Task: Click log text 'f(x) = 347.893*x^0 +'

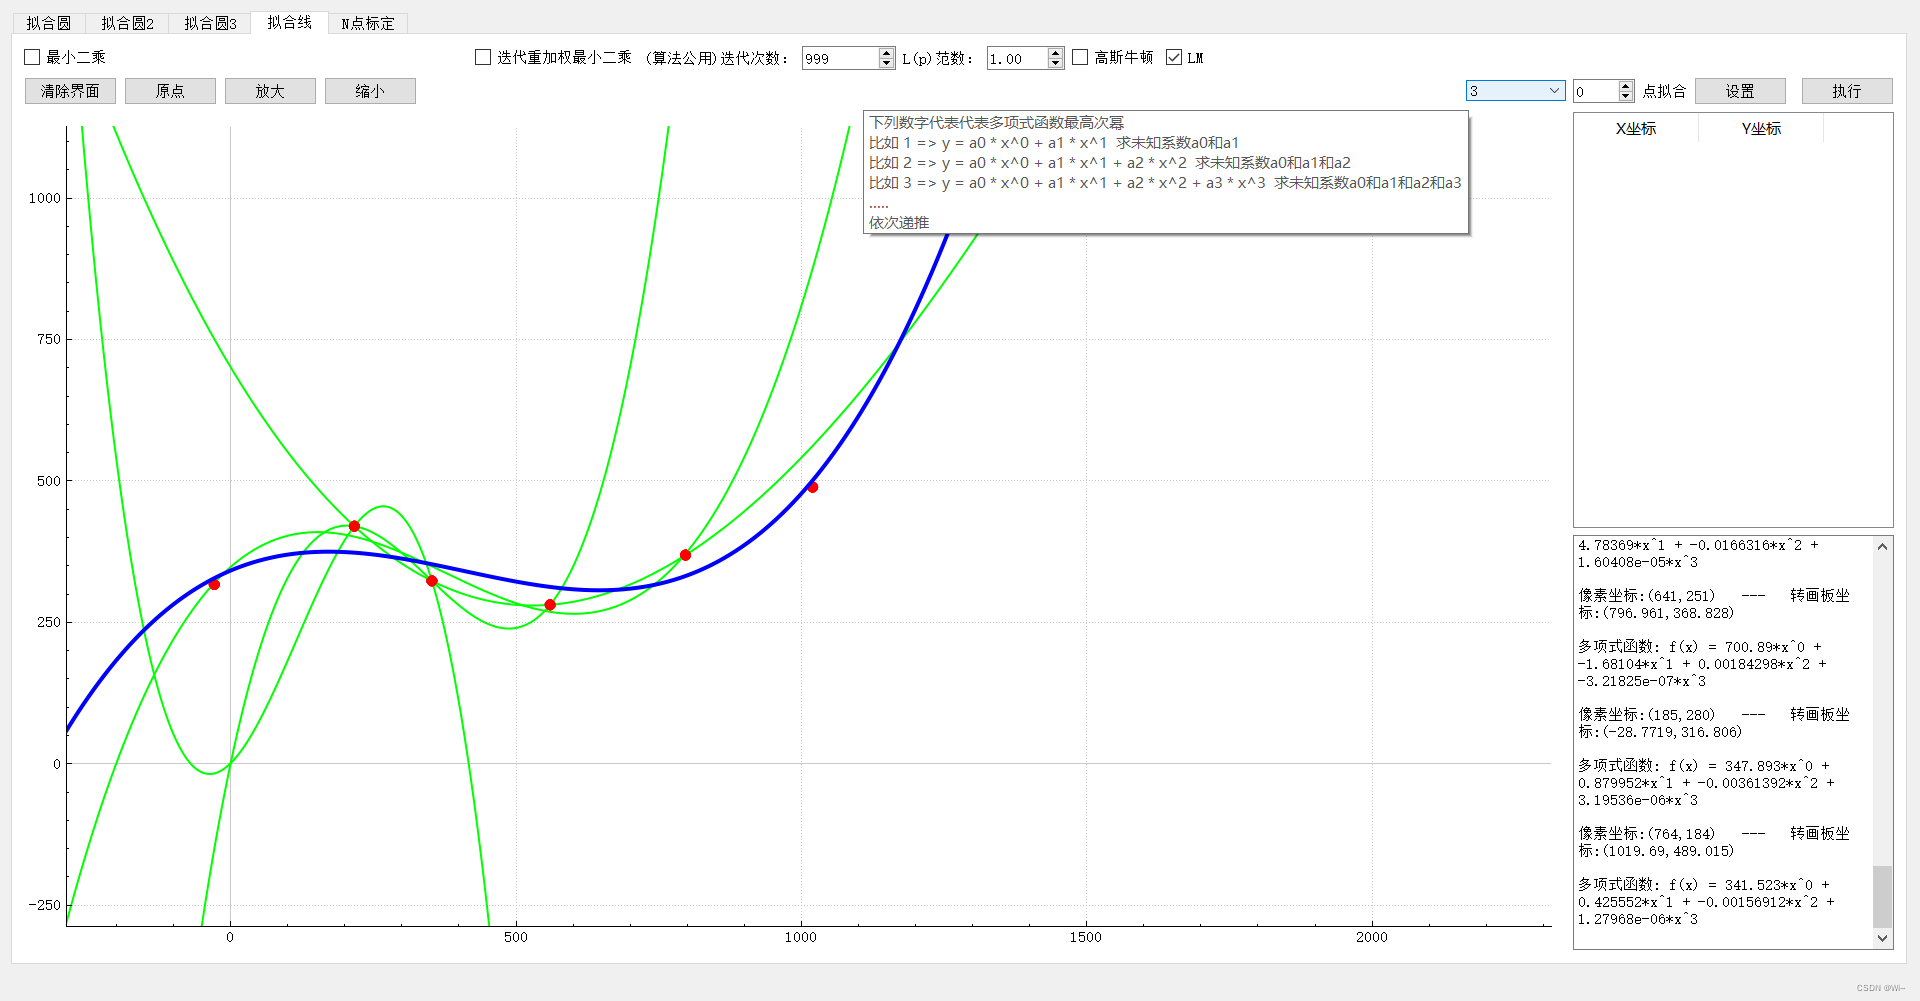Action: (1749, 766)
